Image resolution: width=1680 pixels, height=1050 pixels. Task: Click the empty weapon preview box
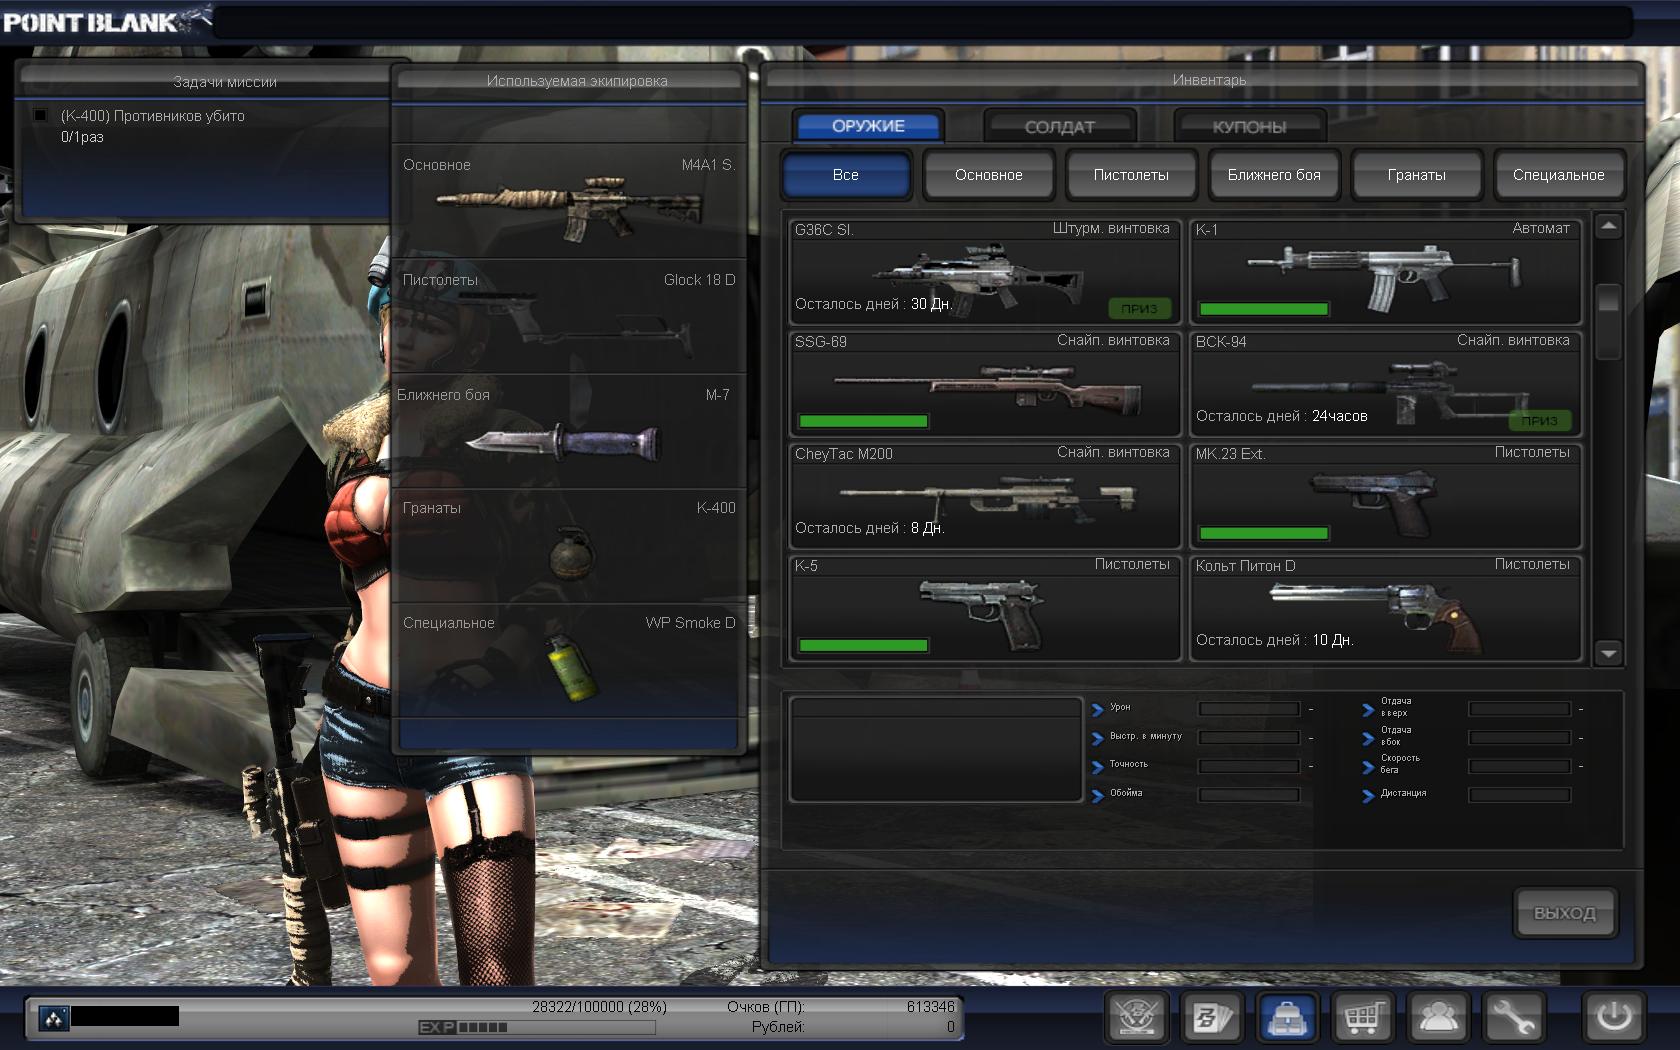tap(936, 750)
